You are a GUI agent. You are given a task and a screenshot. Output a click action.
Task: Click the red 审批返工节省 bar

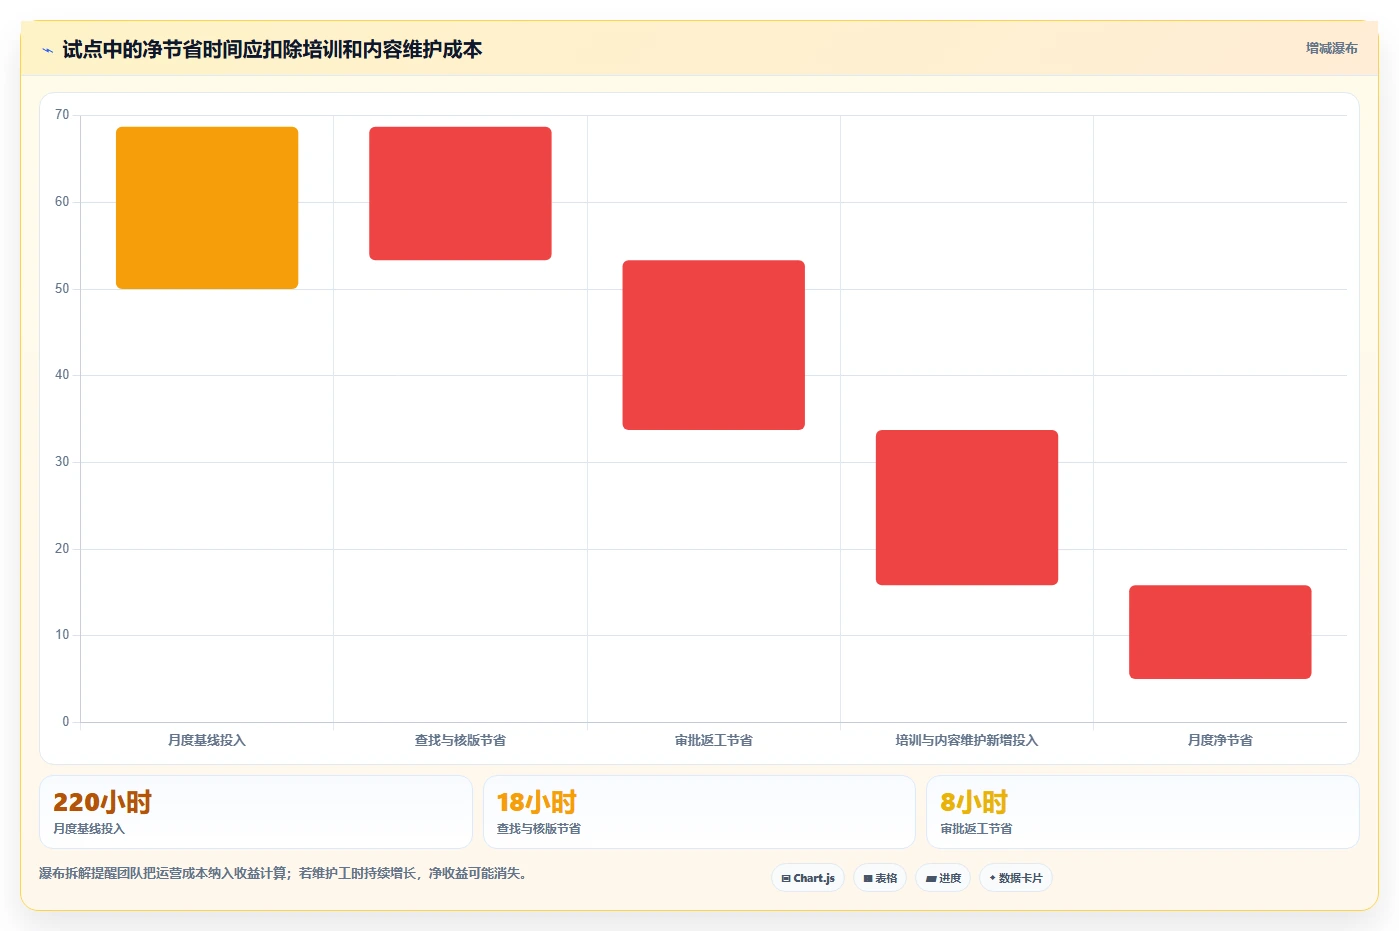click(714, 345)
